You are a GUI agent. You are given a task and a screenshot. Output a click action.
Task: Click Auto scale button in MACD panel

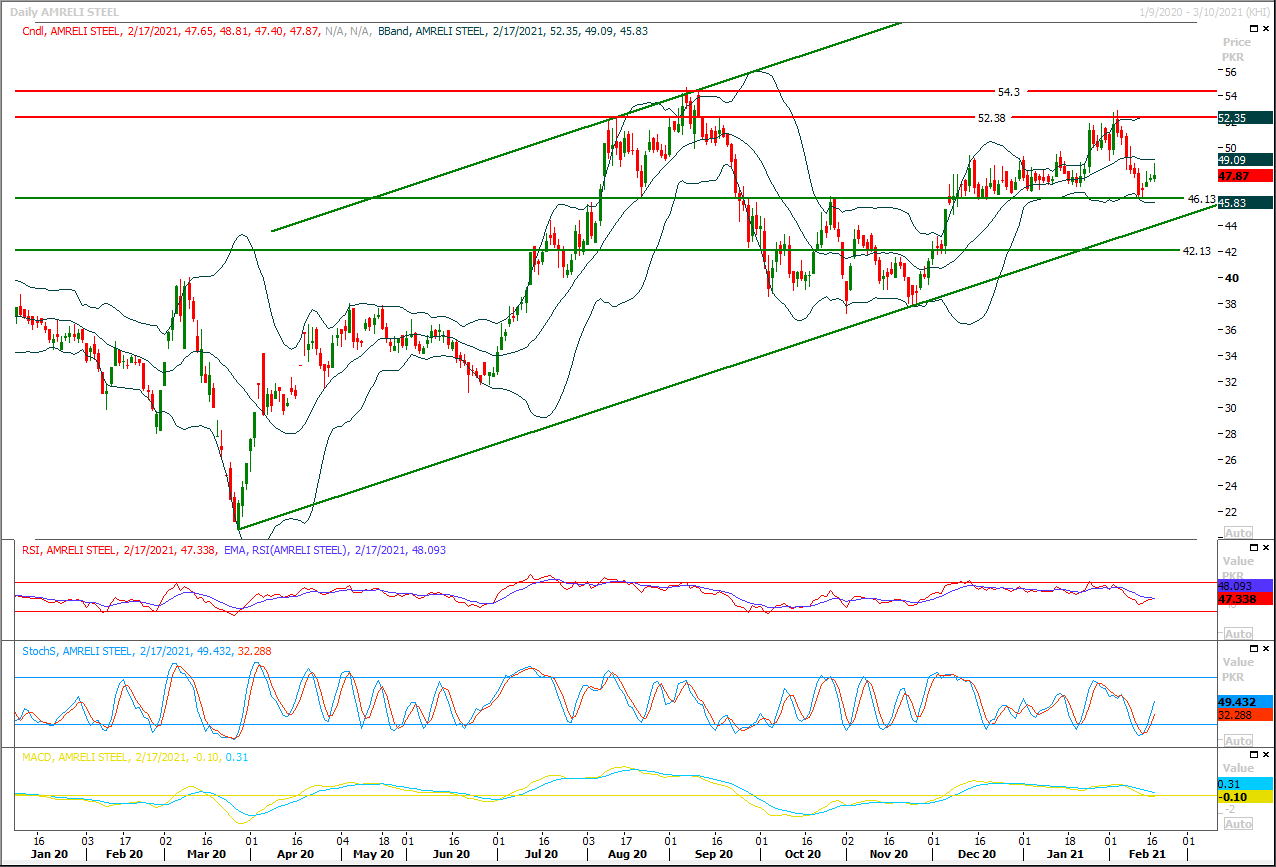[x=1238, y=824]
